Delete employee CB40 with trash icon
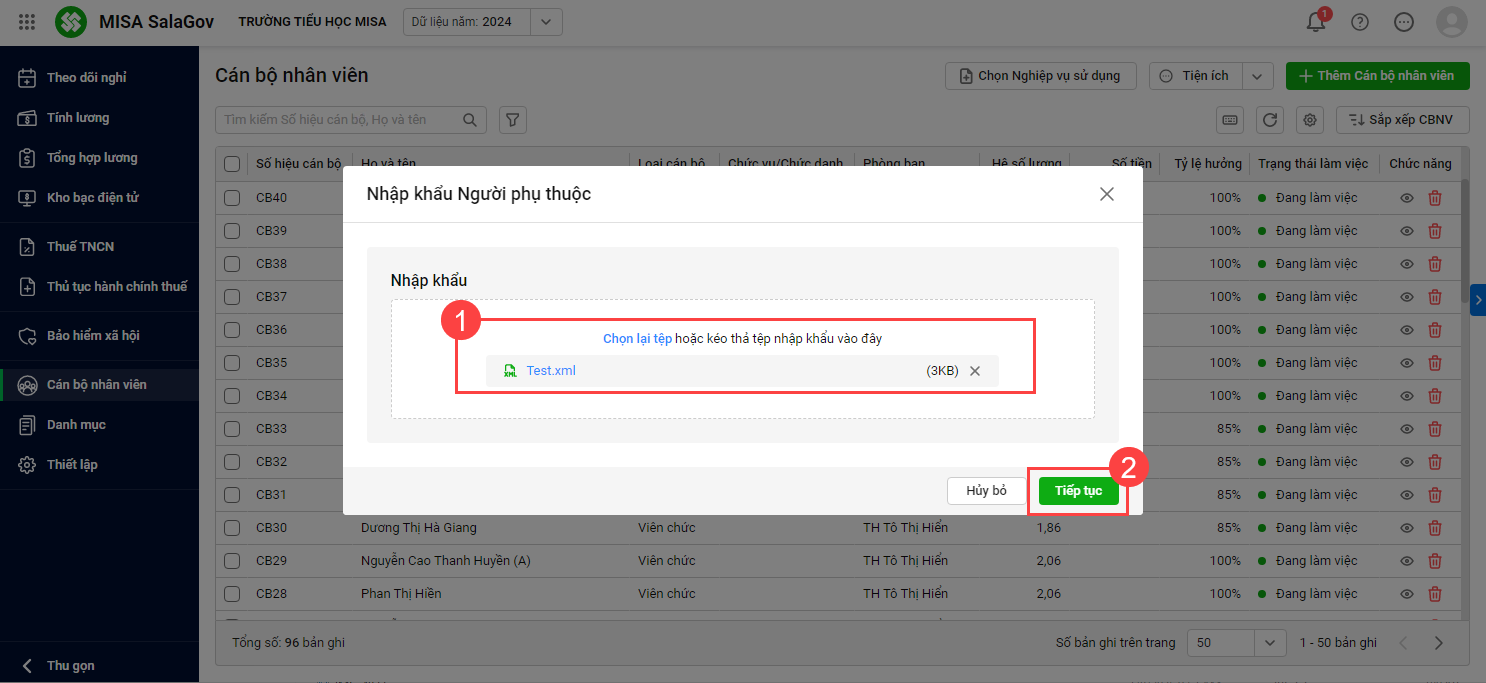The height and width of the screenshot is (683, 1486). (1435, 198)
